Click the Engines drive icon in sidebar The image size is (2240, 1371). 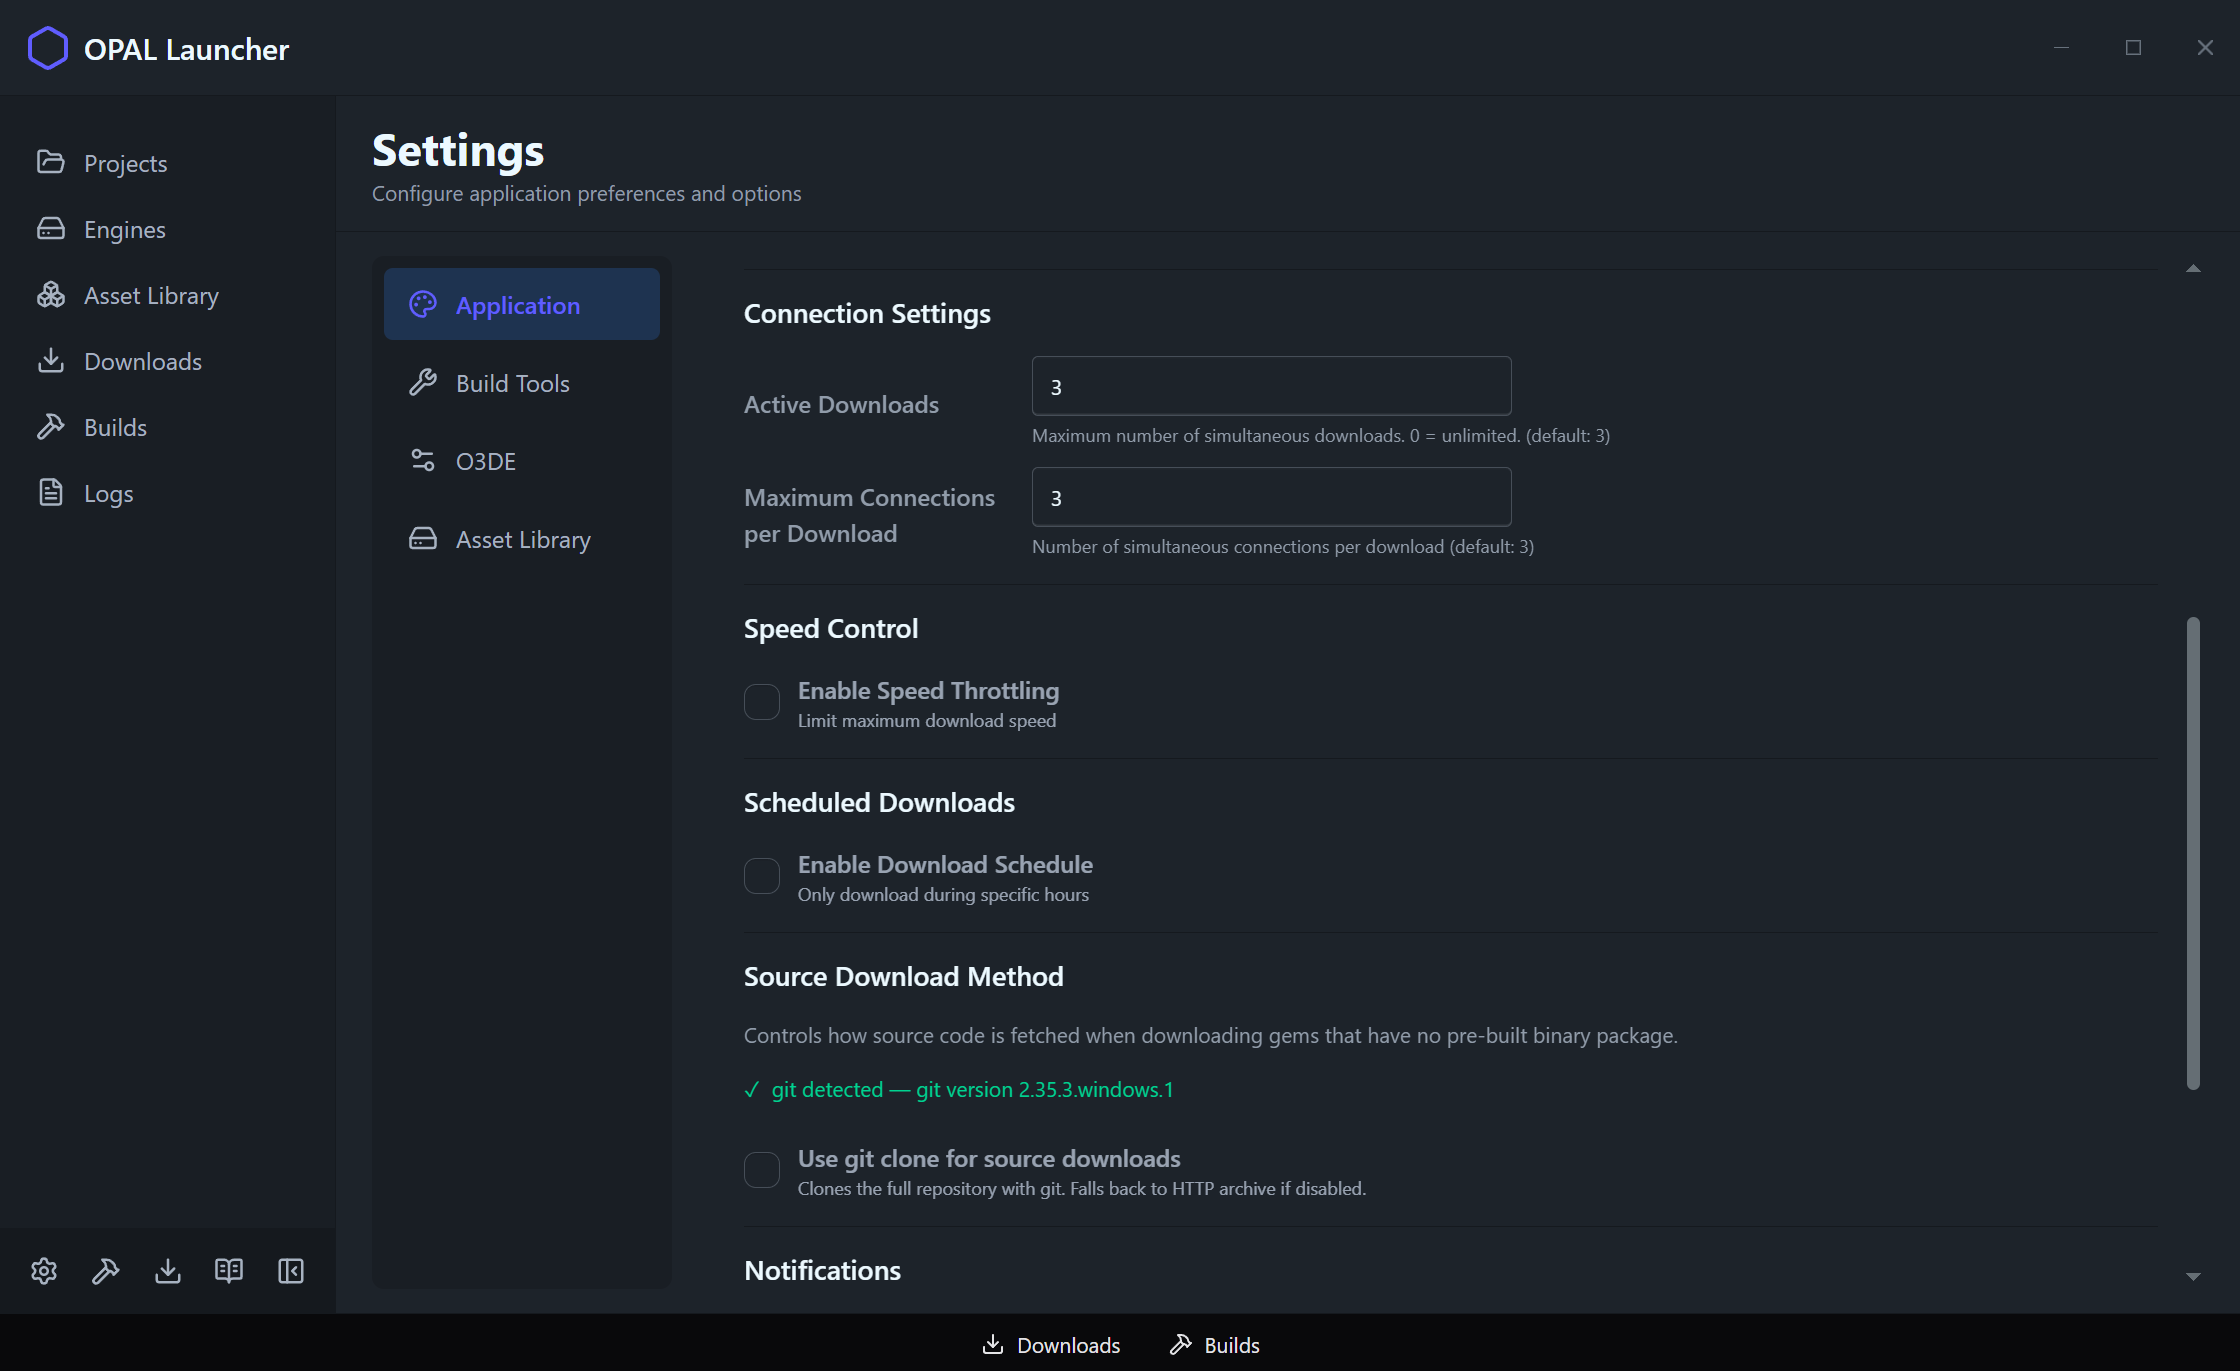click(x=51, y=228)
